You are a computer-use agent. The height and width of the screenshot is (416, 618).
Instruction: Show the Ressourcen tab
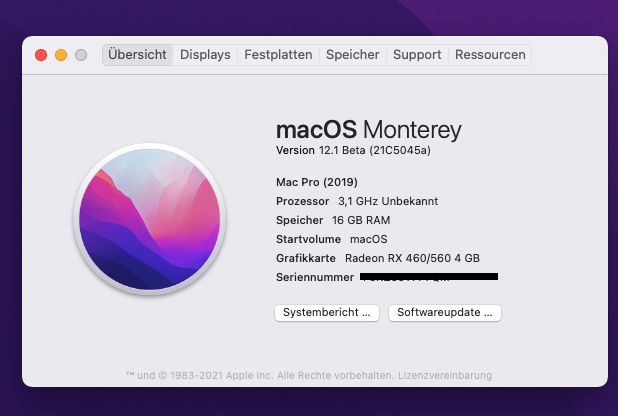click(x=490, y=54)
